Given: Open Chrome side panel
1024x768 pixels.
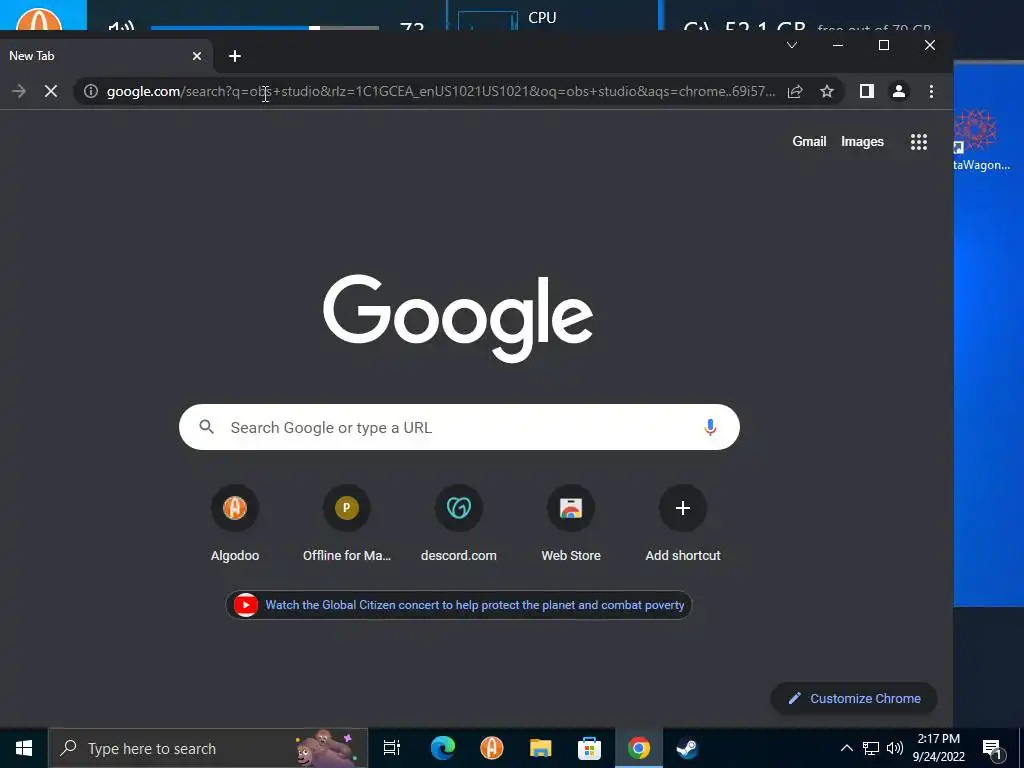Looking at the screenshot, I should coord(867,91).
